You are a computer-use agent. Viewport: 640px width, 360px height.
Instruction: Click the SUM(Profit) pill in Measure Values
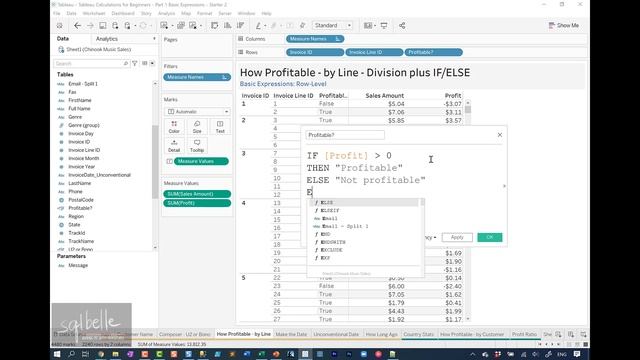(x=197, y=203)
